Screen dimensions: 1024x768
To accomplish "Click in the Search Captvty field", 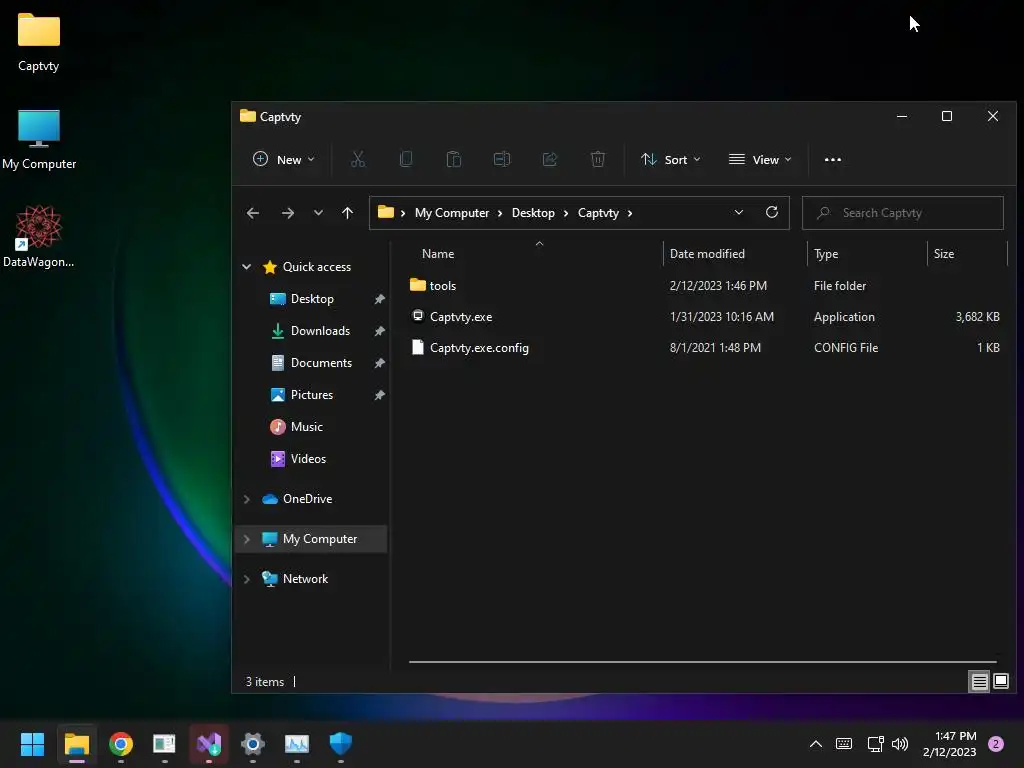I will pyautogui.click(x=903, y=213).
